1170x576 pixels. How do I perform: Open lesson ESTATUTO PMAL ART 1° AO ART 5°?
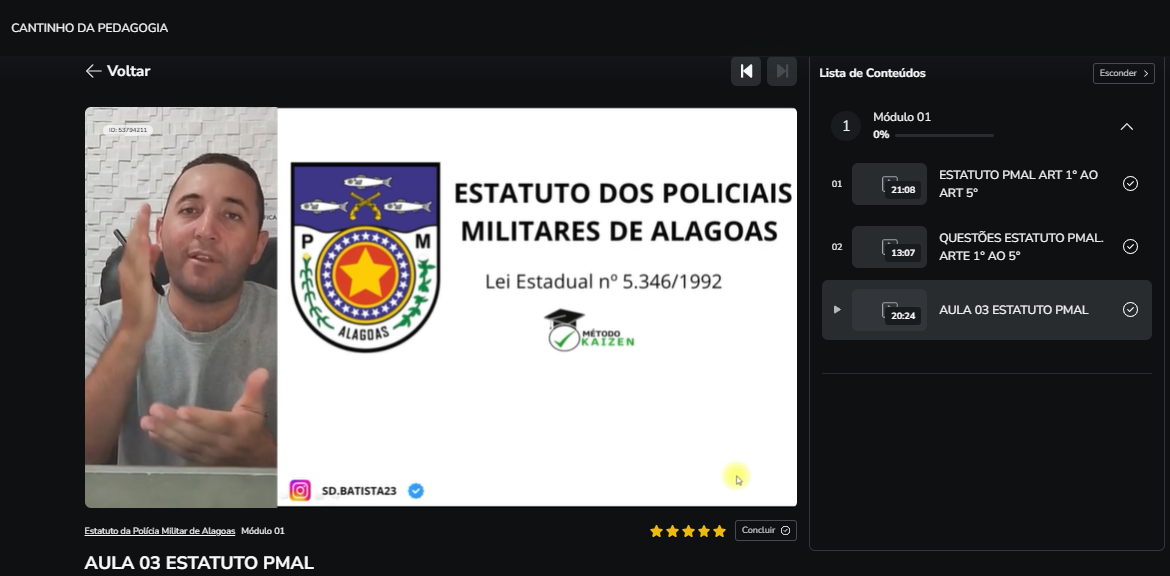(x=1018, y=183)
